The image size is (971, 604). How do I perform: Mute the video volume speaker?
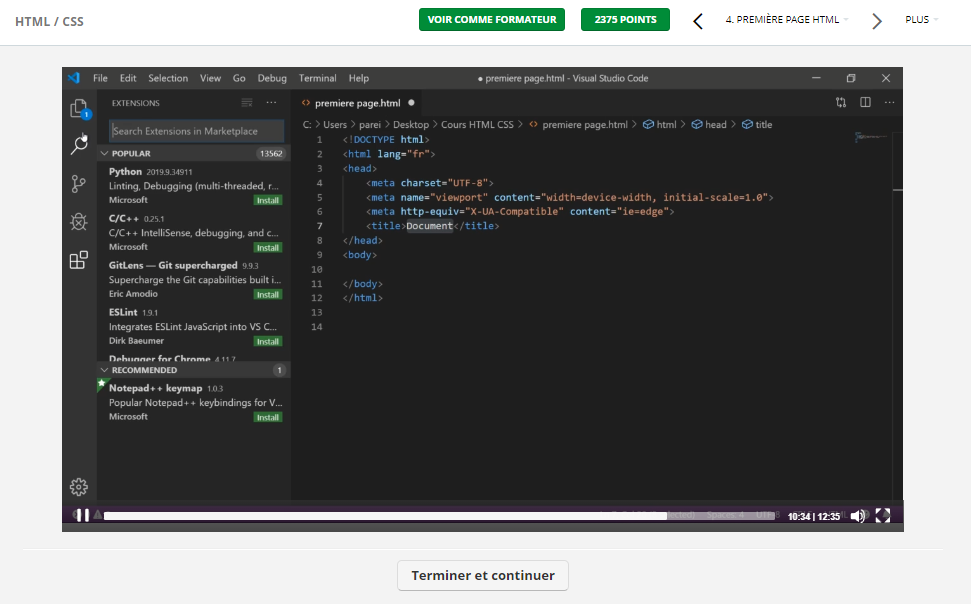pos(858,516)
